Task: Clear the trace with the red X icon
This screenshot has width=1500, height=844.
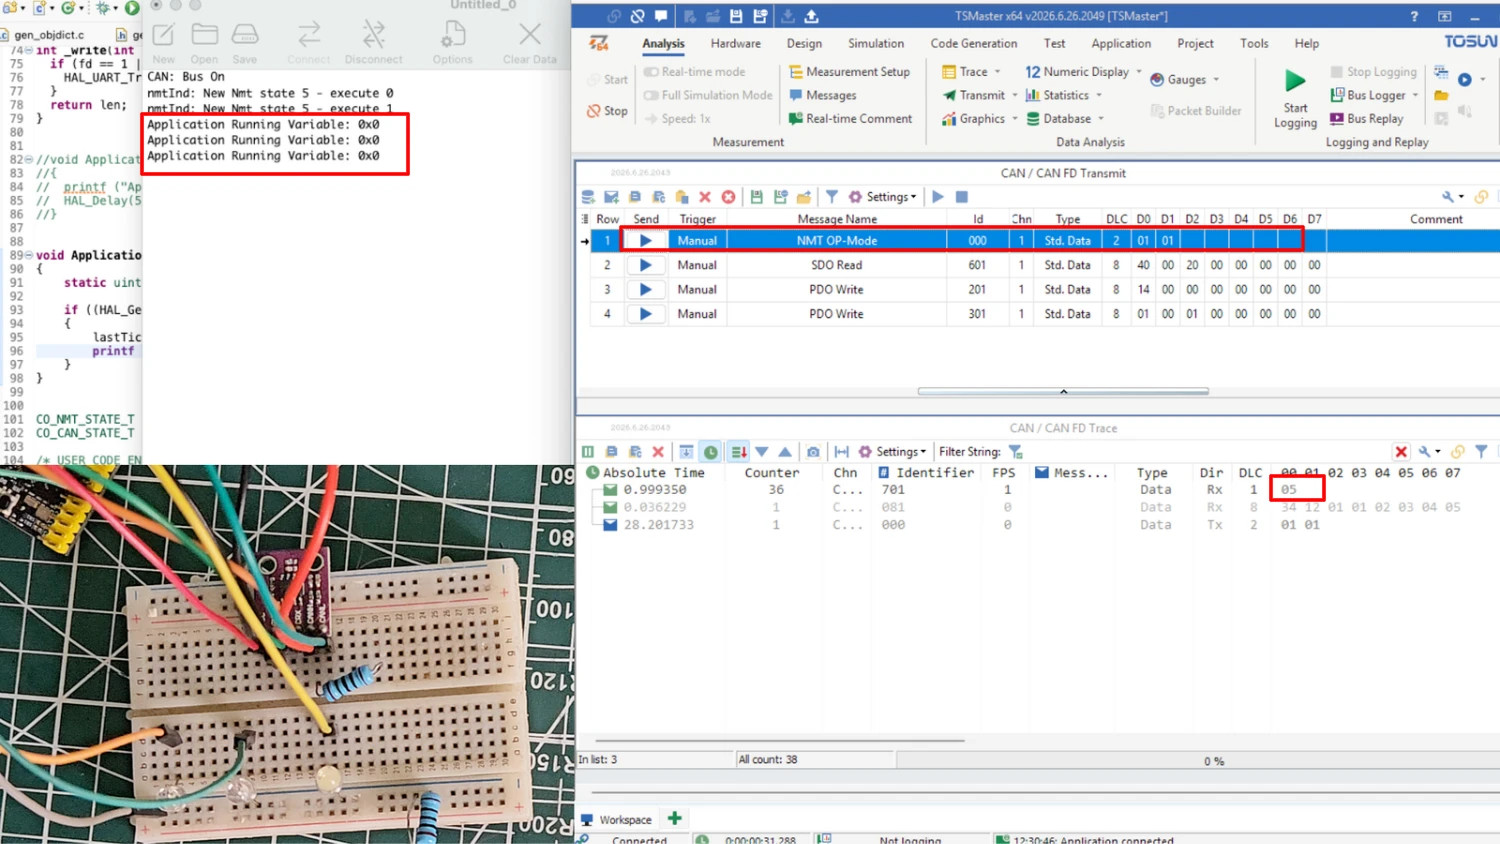Action: pyautogui.click(x=658, y=452)
